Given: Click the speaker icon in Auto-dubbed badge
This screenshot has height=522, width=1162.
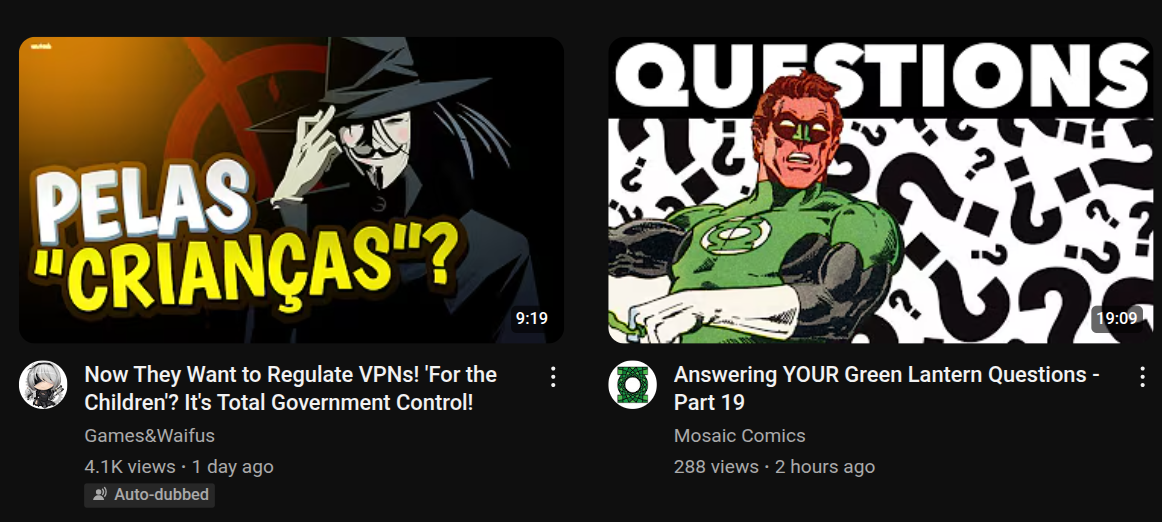Looking at the screenshot, I should point(100,495).
